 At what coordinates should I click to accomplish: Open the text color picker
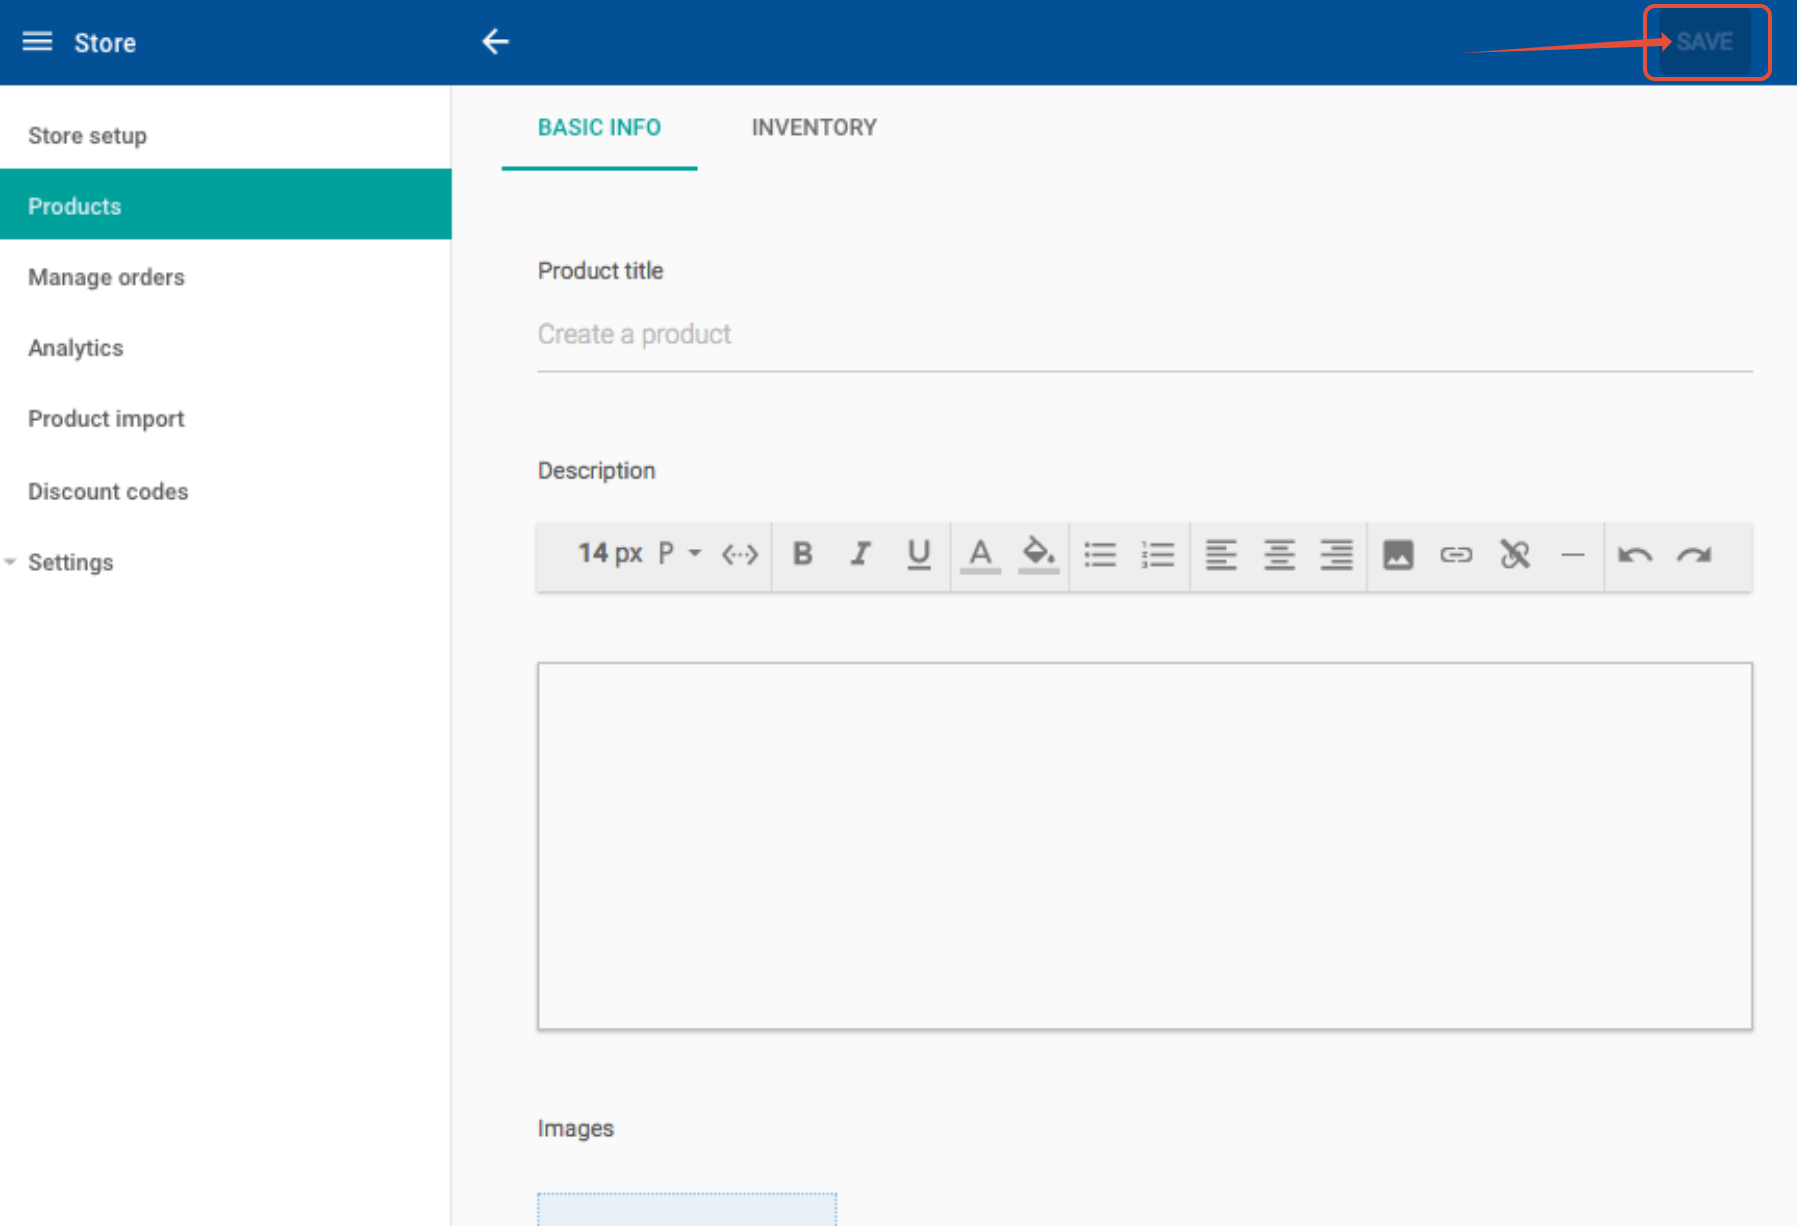(x=981, y=555)
